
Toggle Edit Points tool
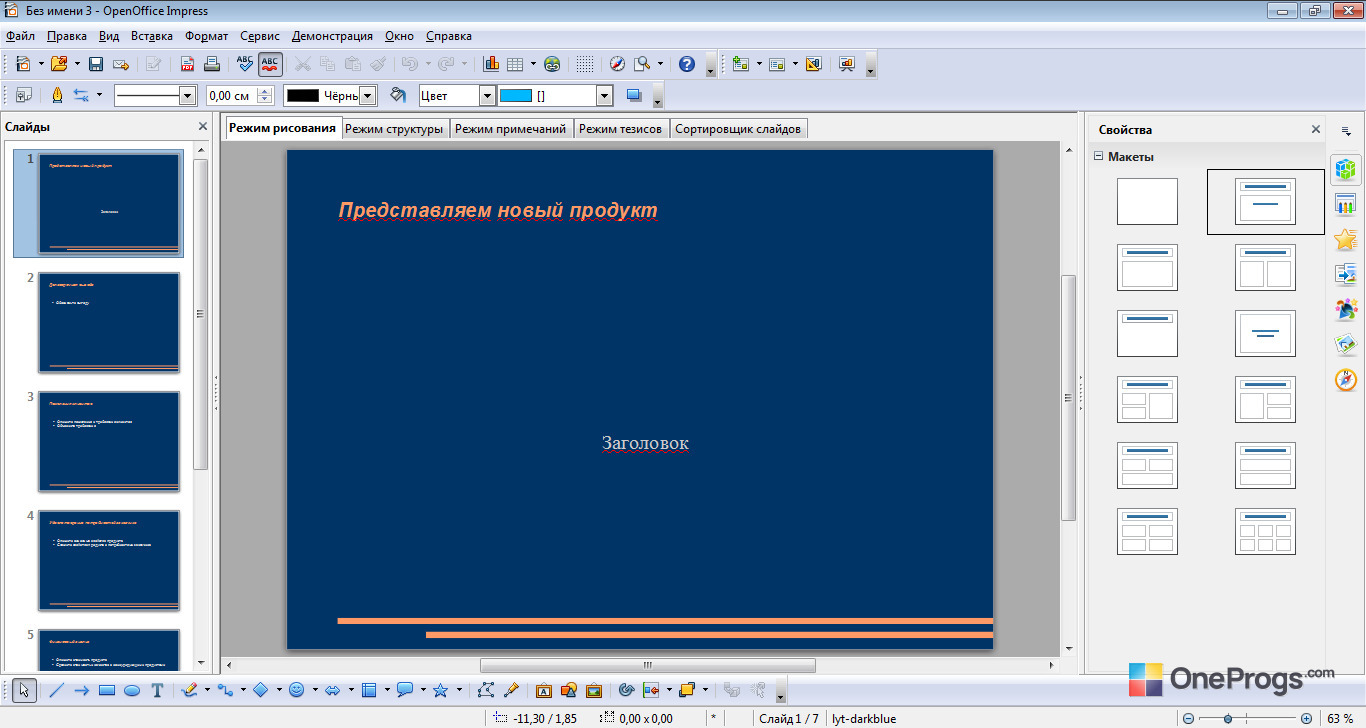pyautogui.click(x=486, y=690)
